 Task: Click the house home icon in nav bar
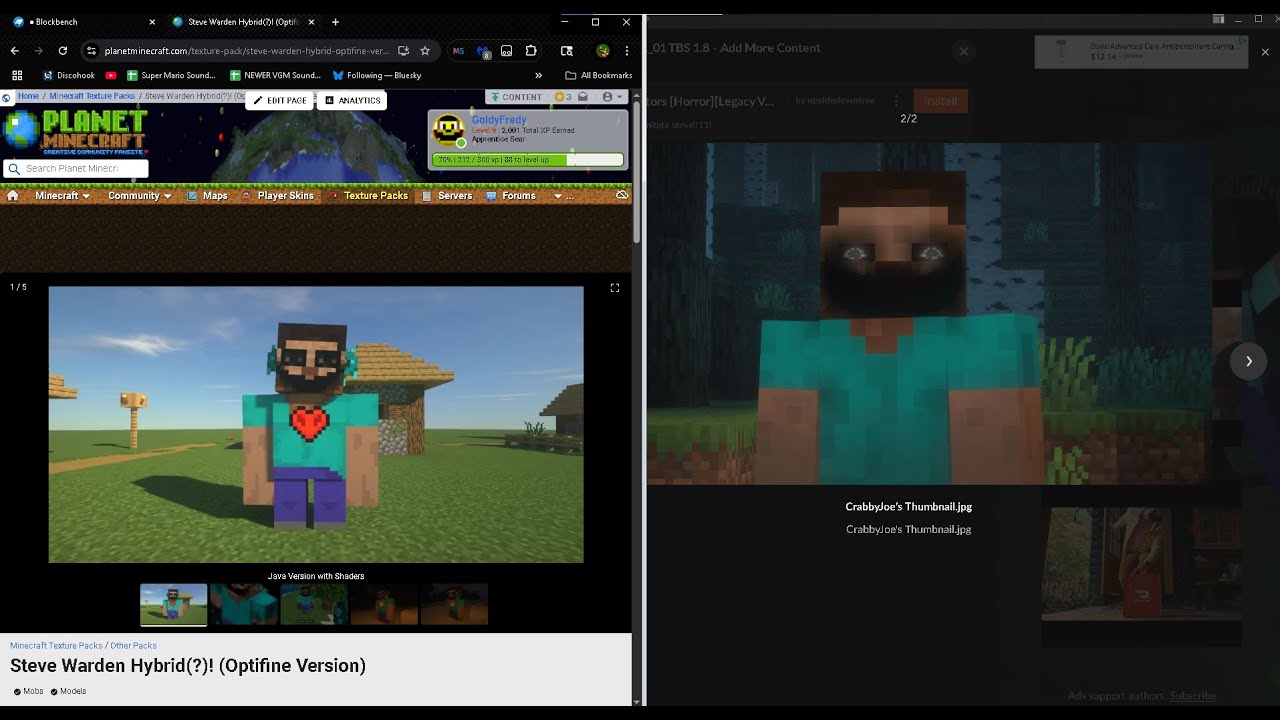coord(13,196)
